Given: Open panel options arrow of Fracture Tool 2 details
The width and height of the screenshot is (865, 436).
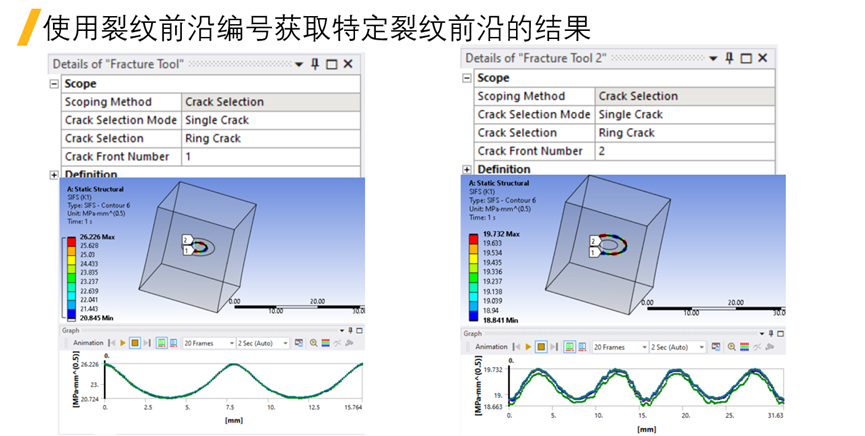Looking at the screenshot, I should tap(713, 59).
